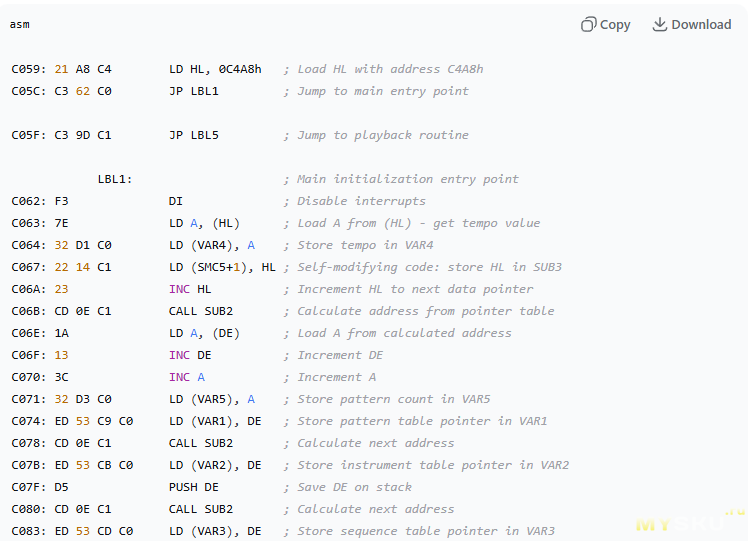Click the 'INC HL' instruction
The height and width of the screenshot is (541, 755).
click(x=189, y=289)
